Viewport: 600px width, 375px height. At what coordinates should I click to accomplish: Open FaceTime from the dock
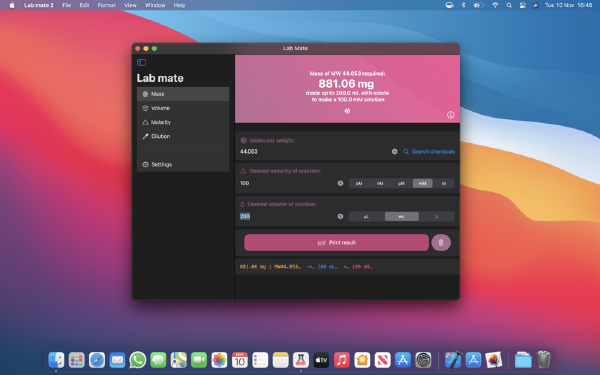199,360
